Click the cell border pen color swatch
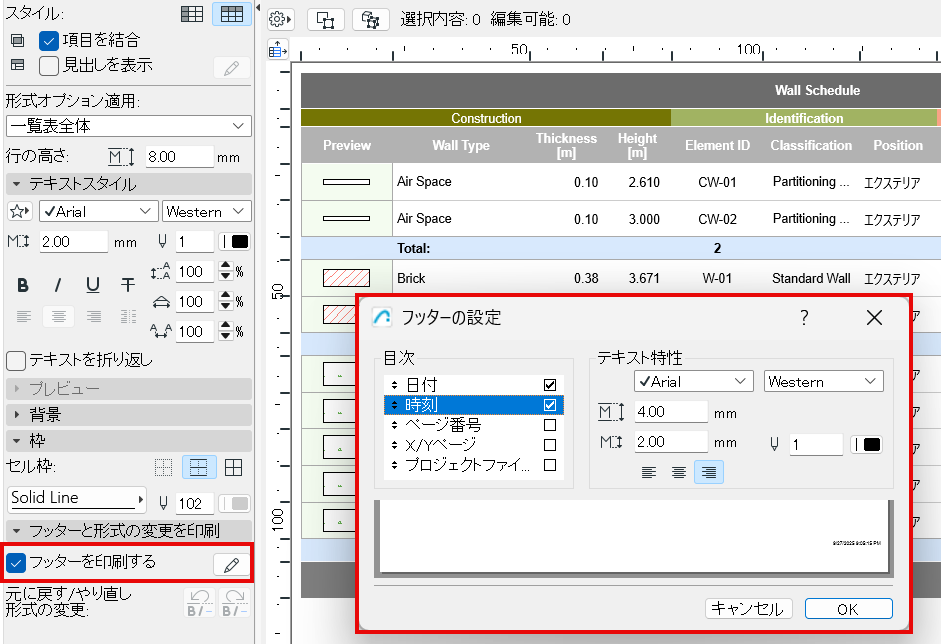Image resolution: width=941 pixels, height=644 pixels. click(234, 504)
